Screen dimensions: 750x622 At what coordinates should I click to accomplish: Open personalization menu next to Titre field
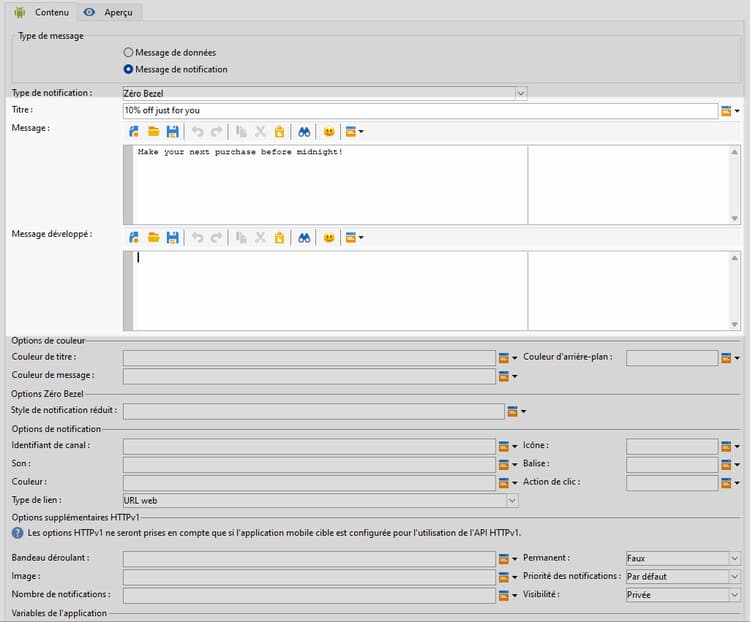point(730,111)
